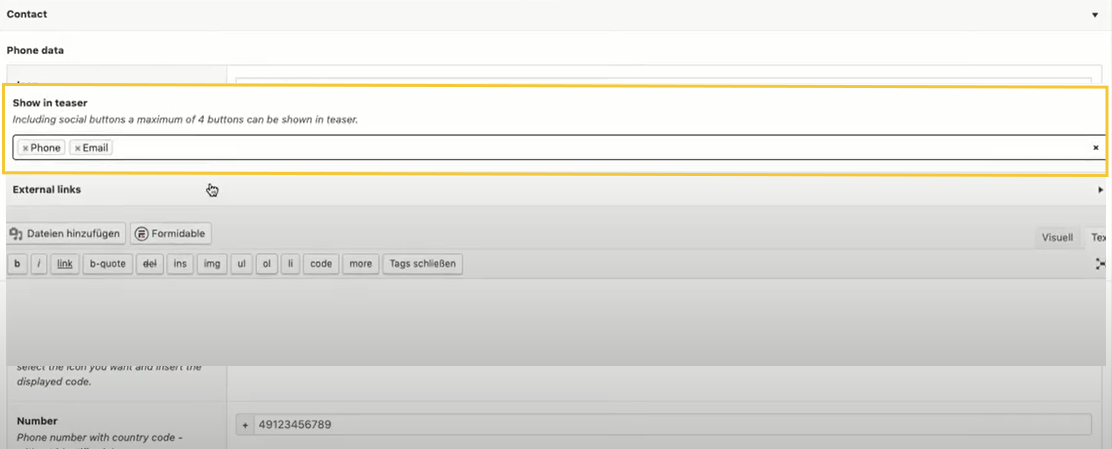Open the Show in teaser select field
Viewport: 1112px width, 449px height.
(x=600, y=148)
